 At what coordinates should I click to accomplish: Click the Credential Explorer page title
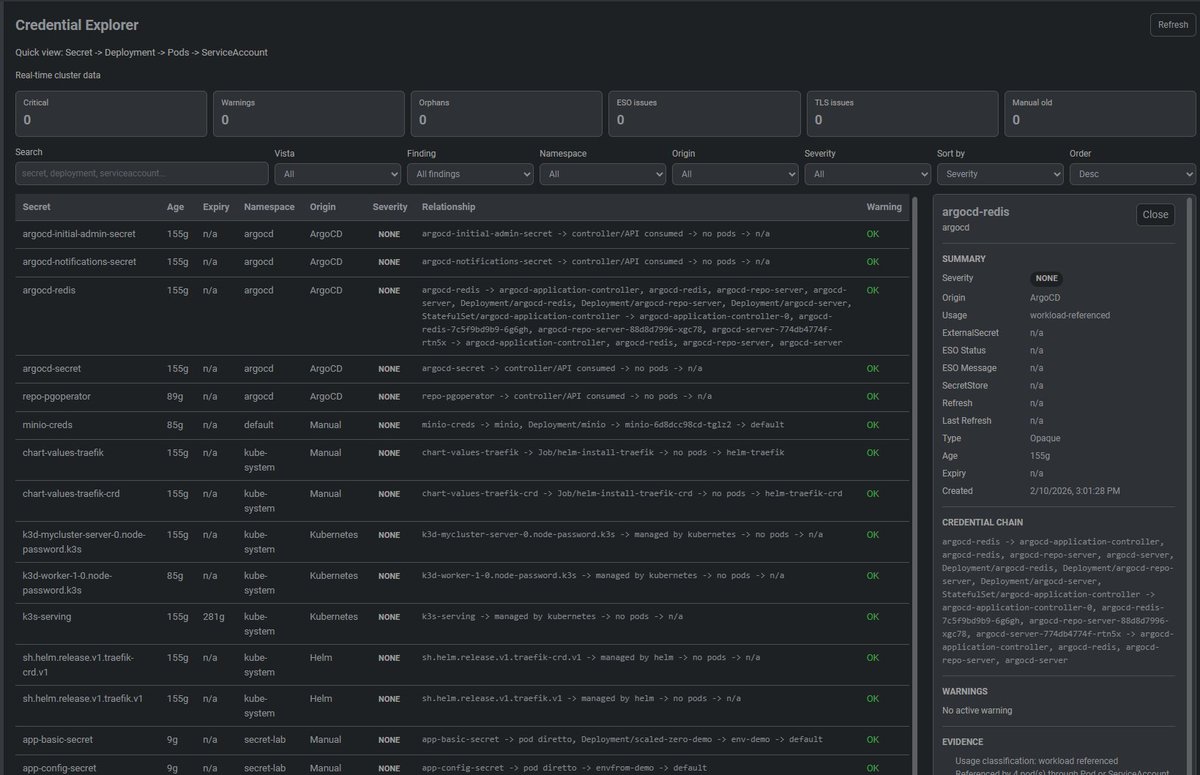77,25
